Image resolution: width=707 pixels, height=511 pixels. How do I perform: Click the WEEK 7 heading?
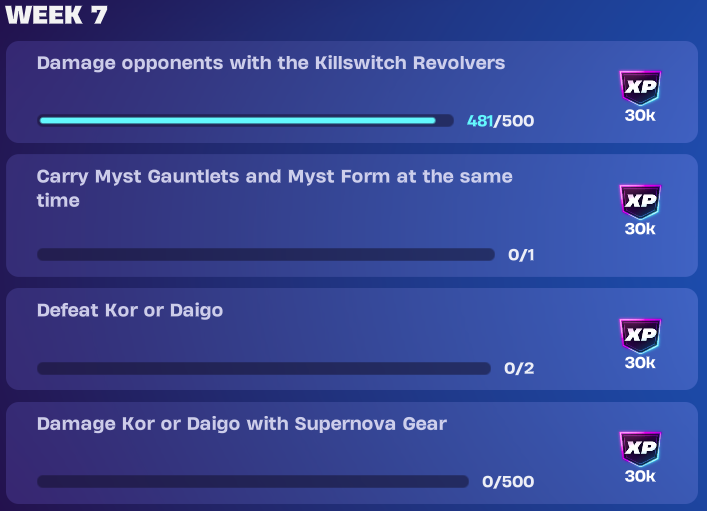[x=56, y=15]
